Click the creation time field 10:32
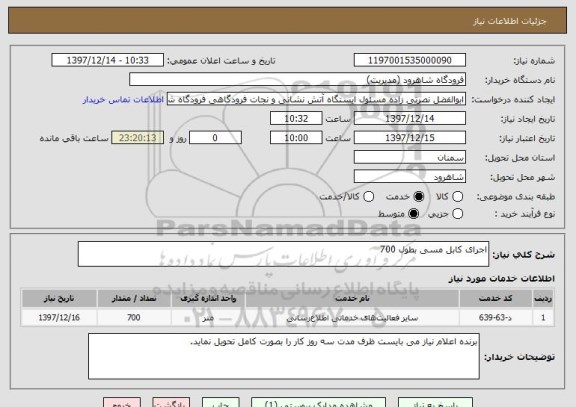This screenshot has width=576, height=407. (x=296, y=119)
